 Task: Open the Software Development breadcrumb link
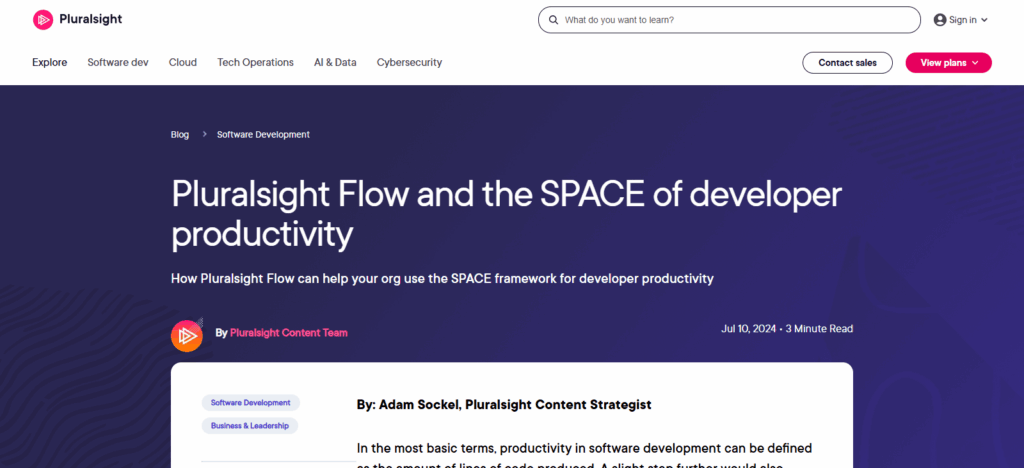(x=263, y=134)
